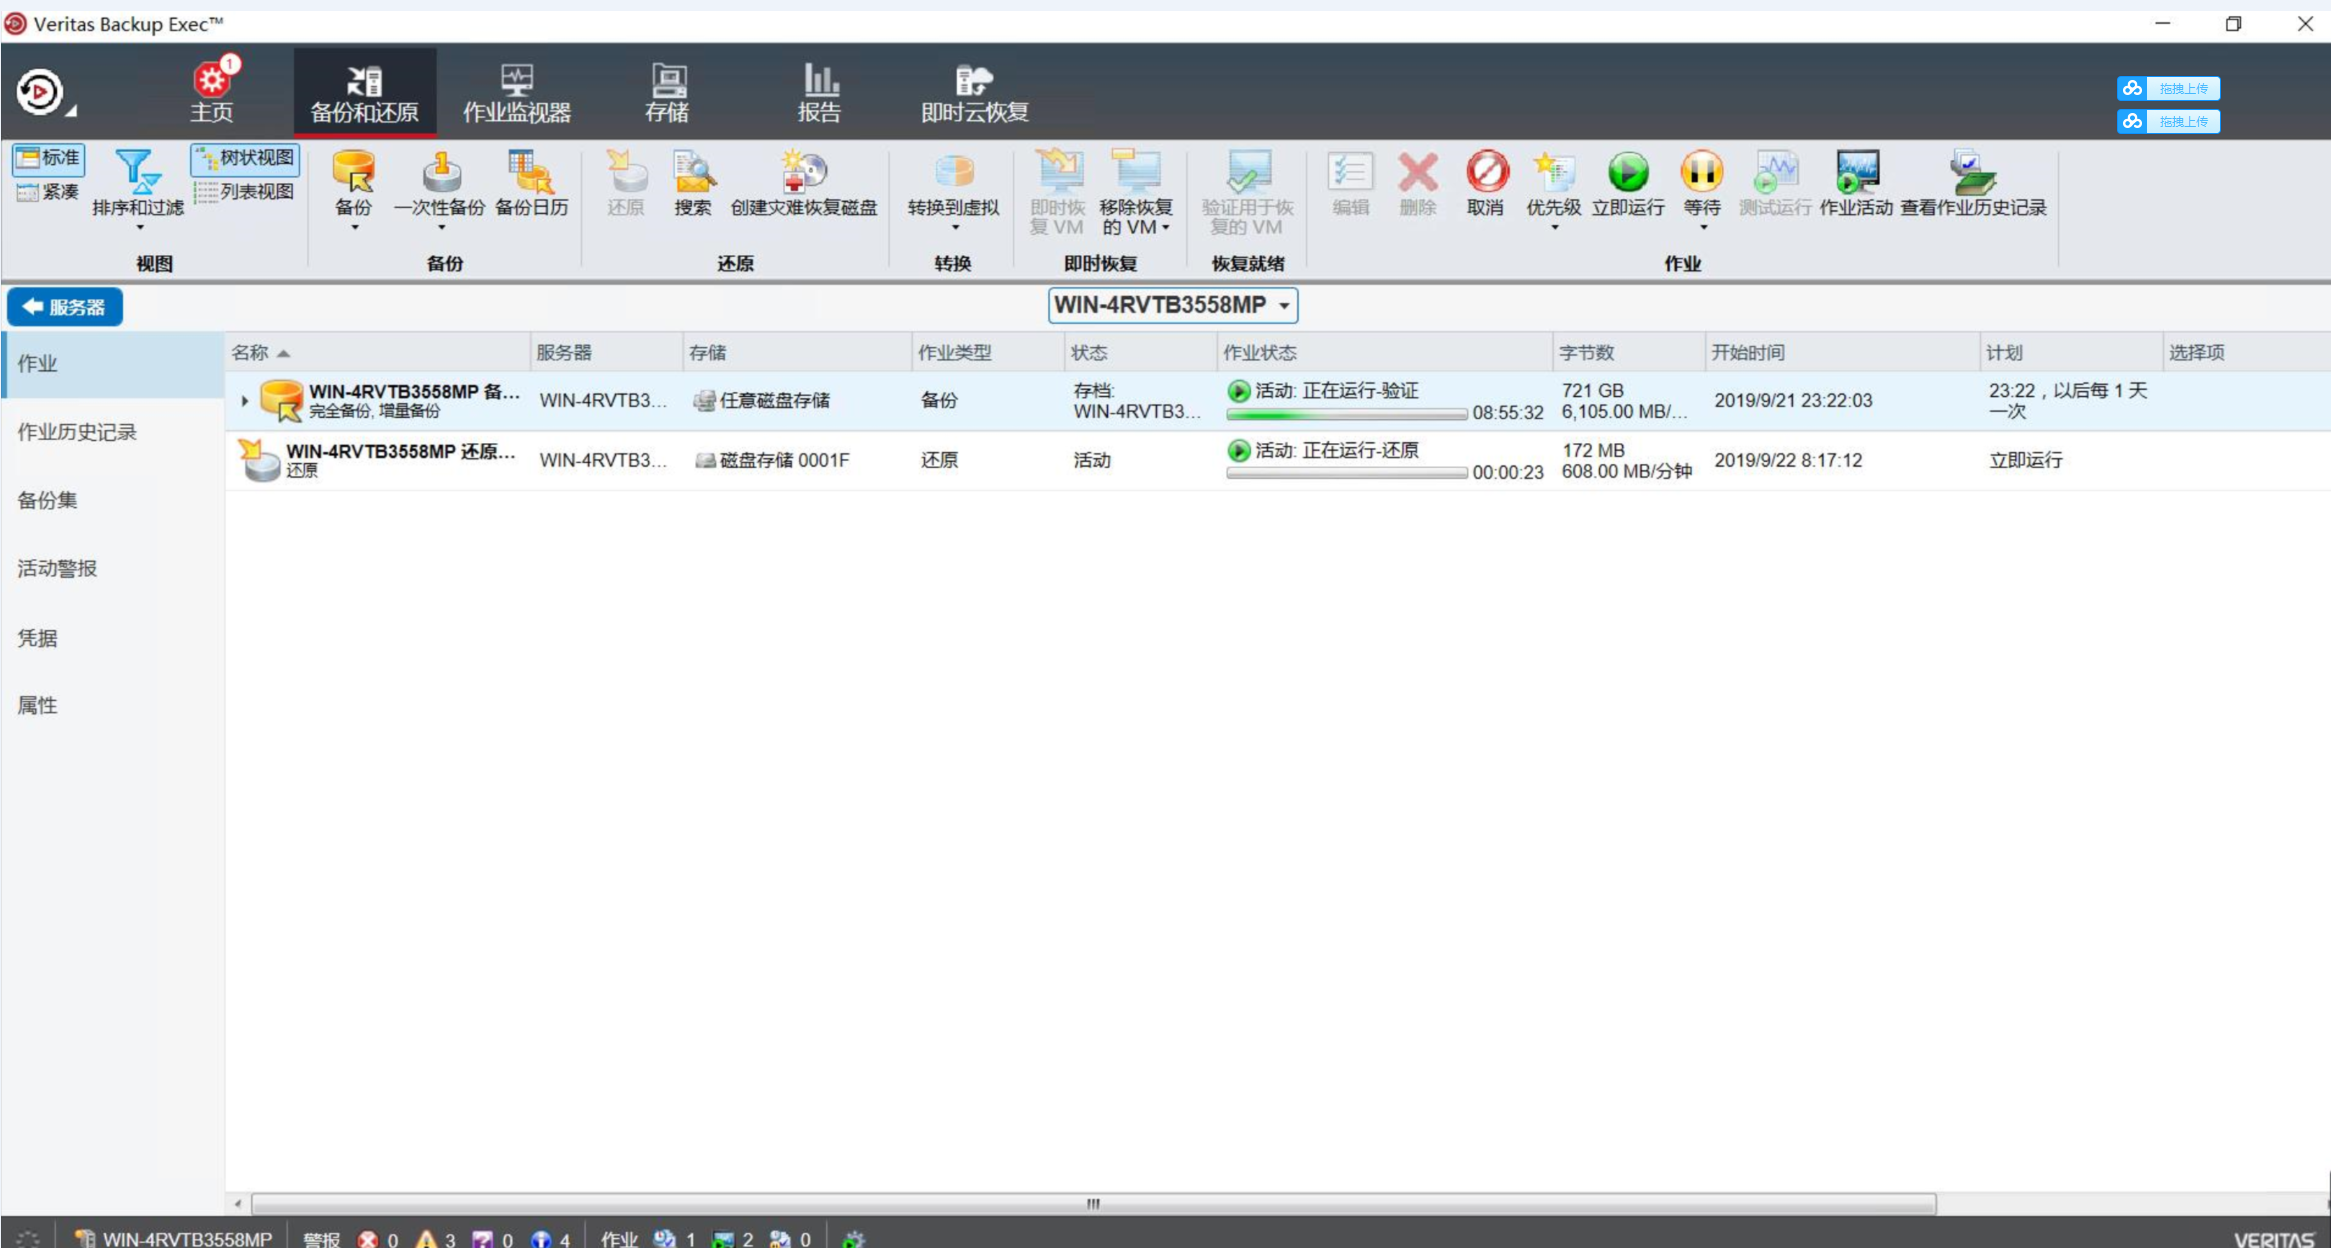Open the WIN-4RVTB3558MP server dropdown
Screen dimensions: 2331x1248
(1173, 305)
